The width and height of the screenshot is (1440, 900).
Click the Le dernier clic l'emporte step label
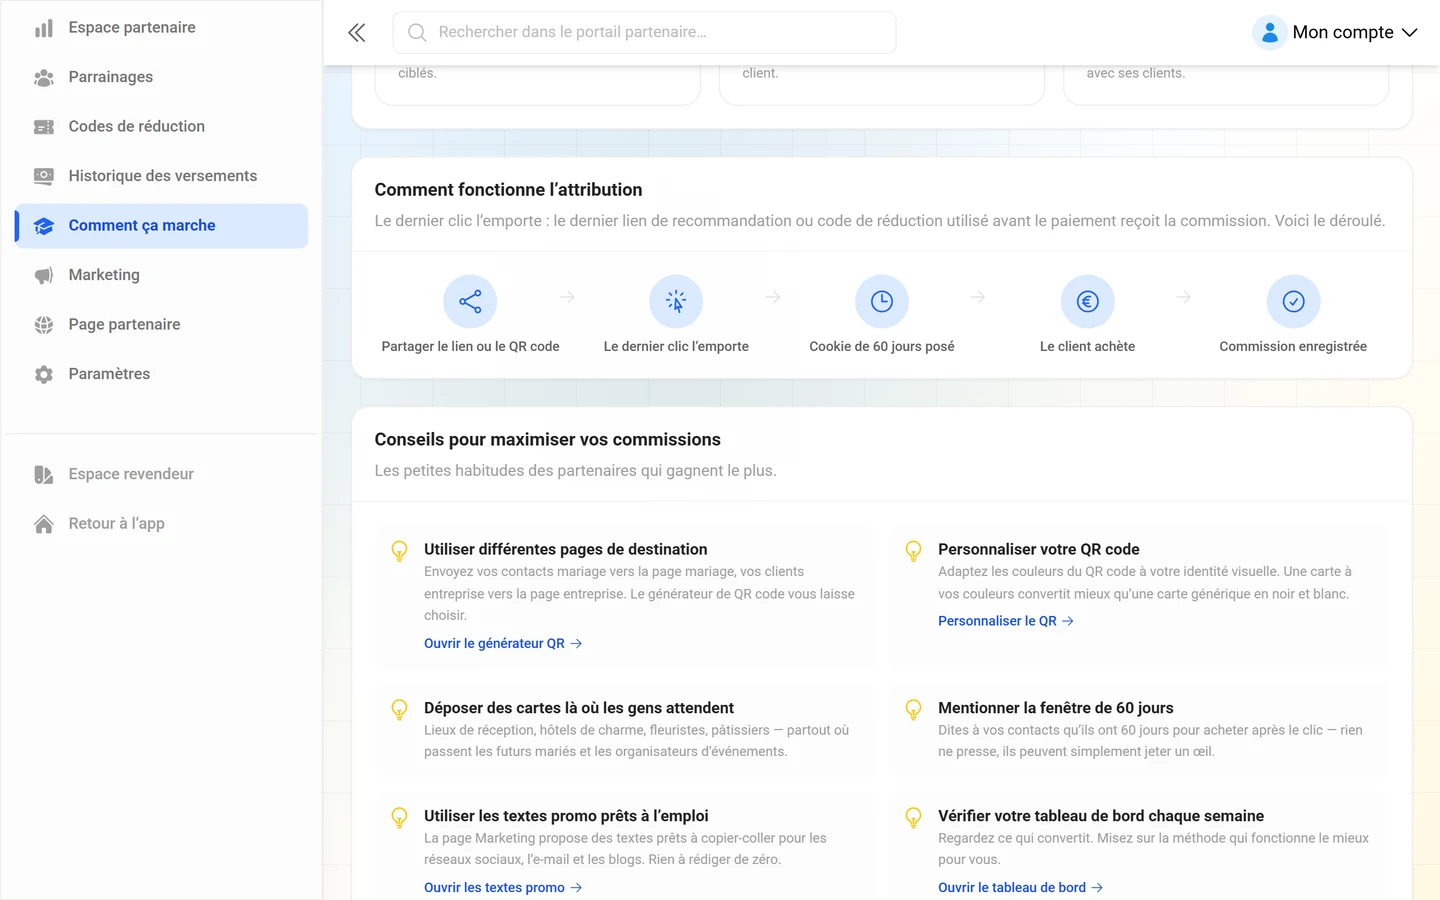point(676,347)
